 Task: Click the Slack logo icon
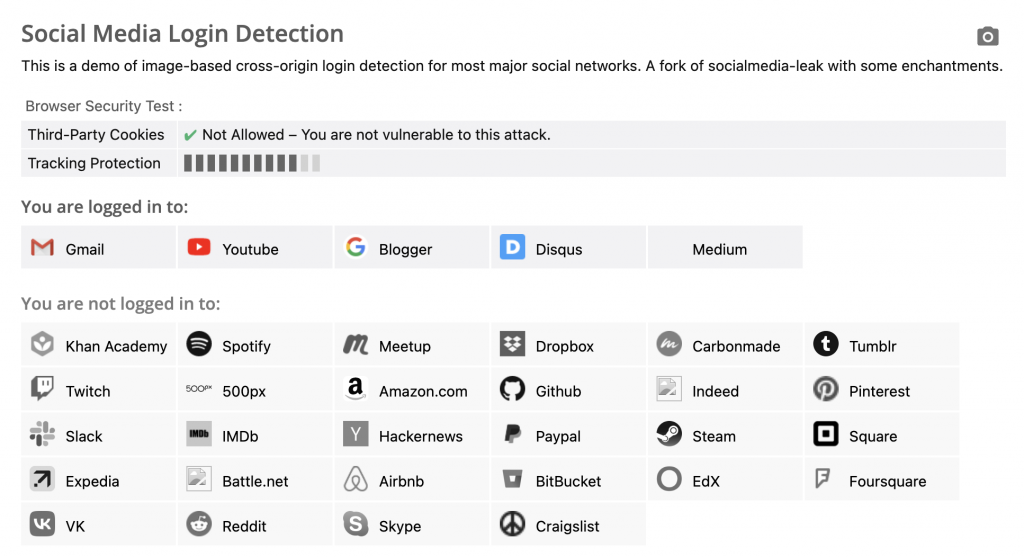(x=42, y=435)
